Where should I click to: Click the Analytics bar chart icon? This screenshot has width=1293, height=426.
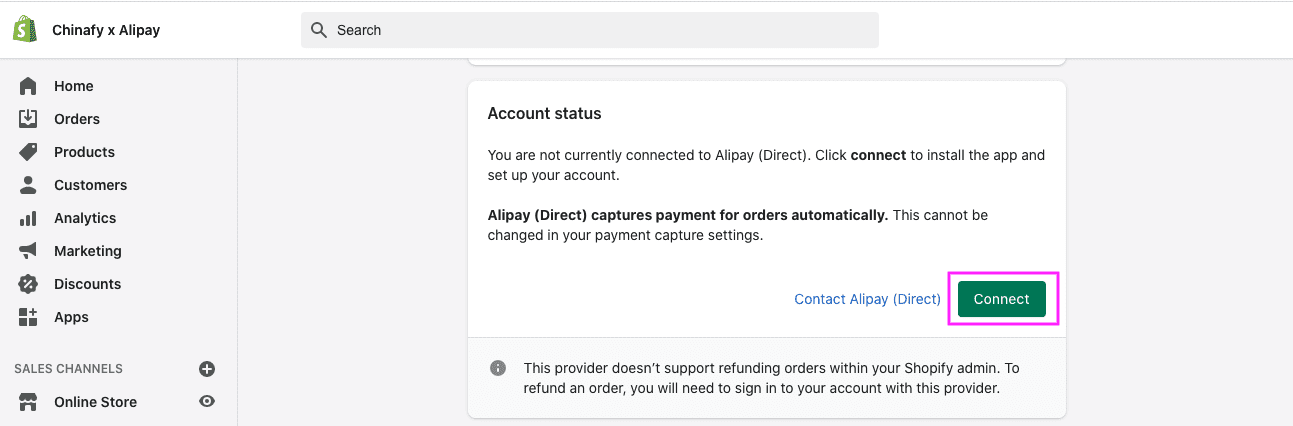[x=28, y=218]
